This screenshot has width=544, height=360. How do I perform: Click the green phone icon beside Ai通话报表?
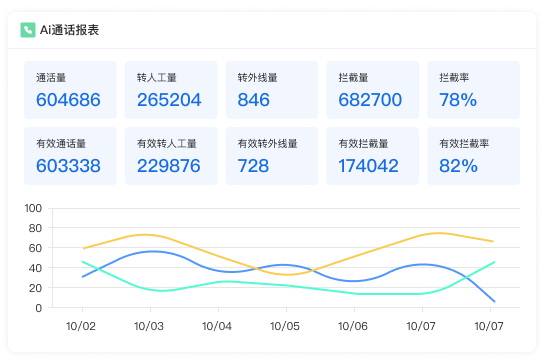(28, 30)
